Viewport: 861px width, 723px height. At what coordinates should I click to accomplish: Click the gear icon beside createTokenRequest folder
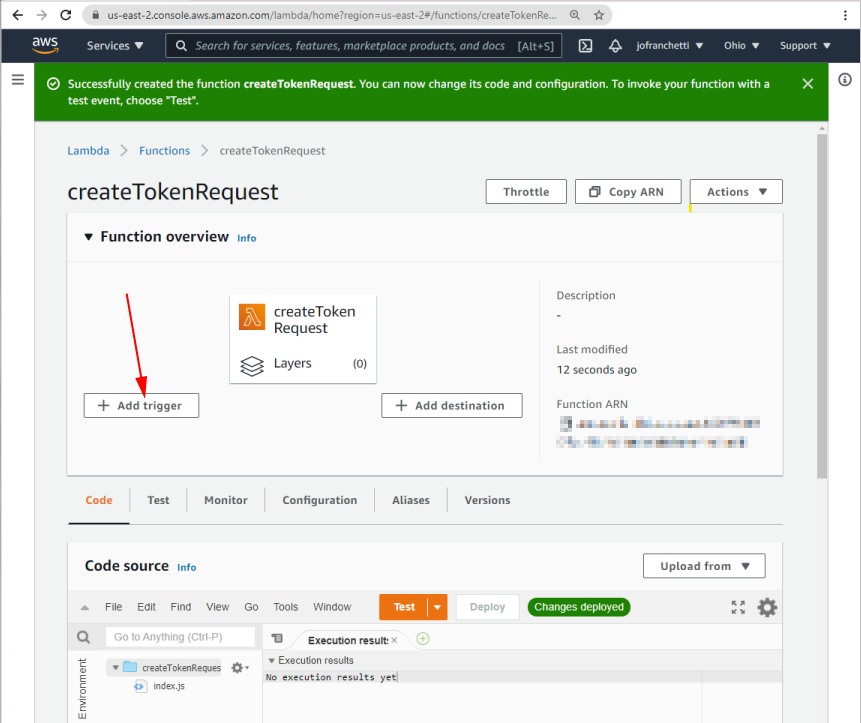237,667
